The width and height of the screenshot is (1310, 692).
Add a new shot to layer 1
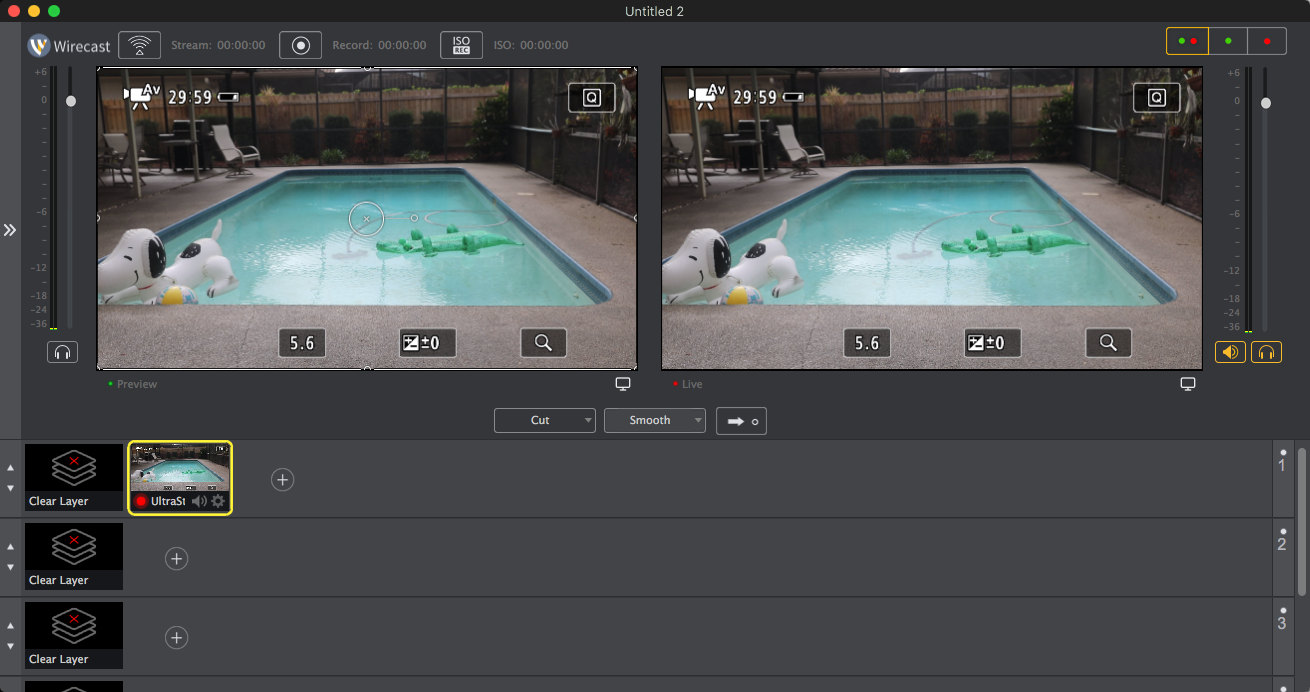283,480
